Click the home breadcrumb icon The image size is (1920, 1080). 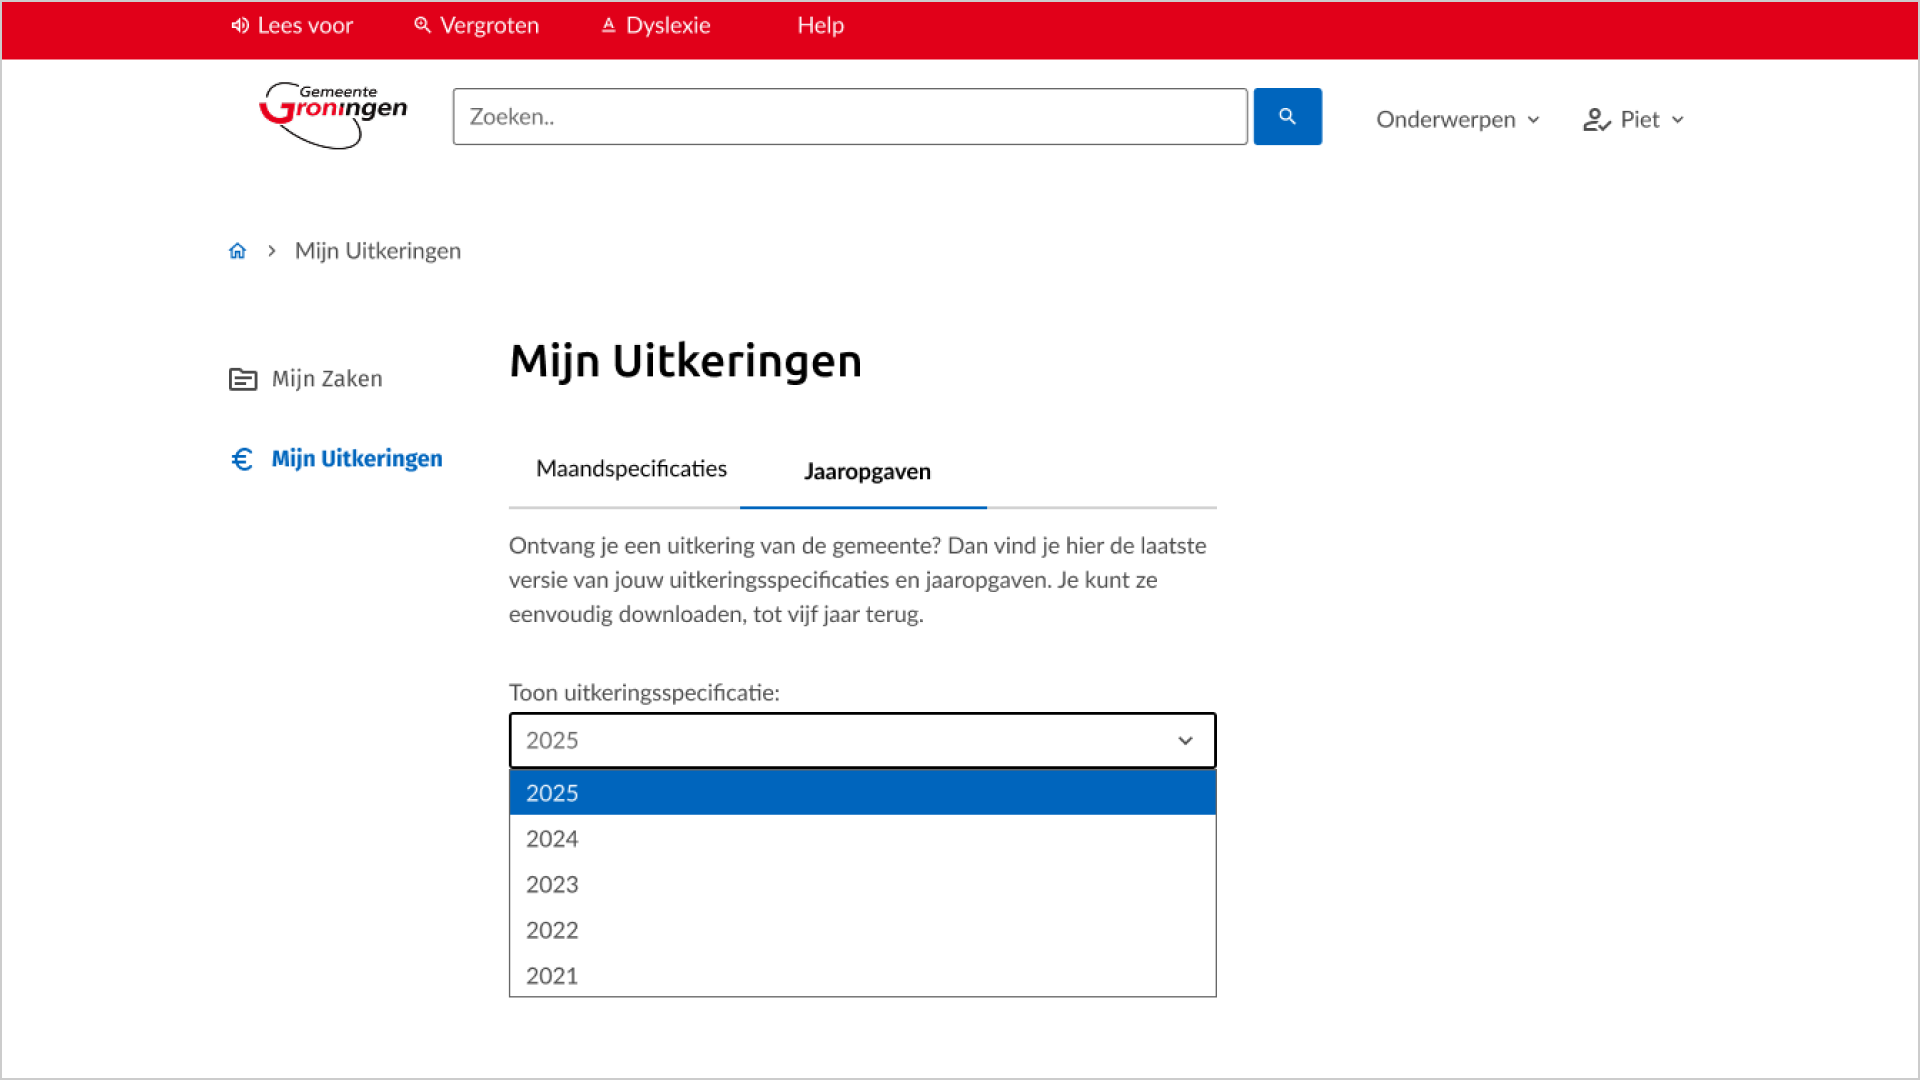237,251
